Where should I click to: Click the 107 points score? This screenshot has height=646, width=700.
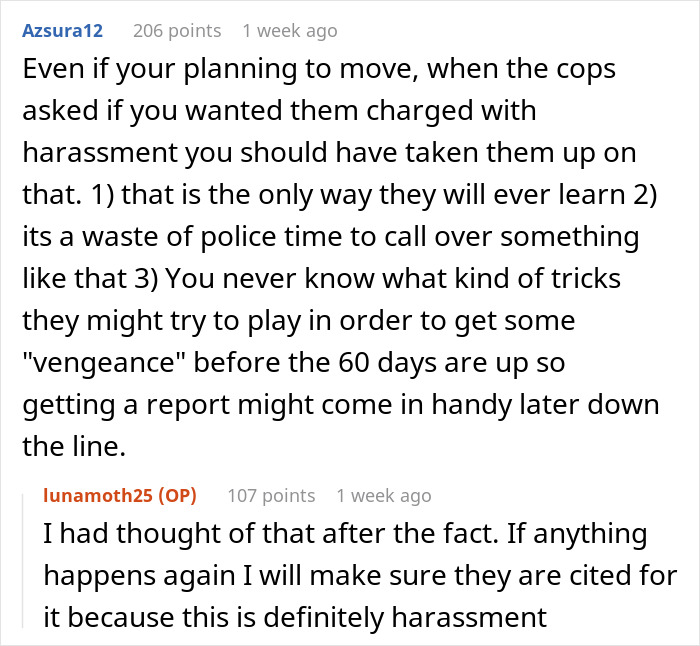pos(271,495)
